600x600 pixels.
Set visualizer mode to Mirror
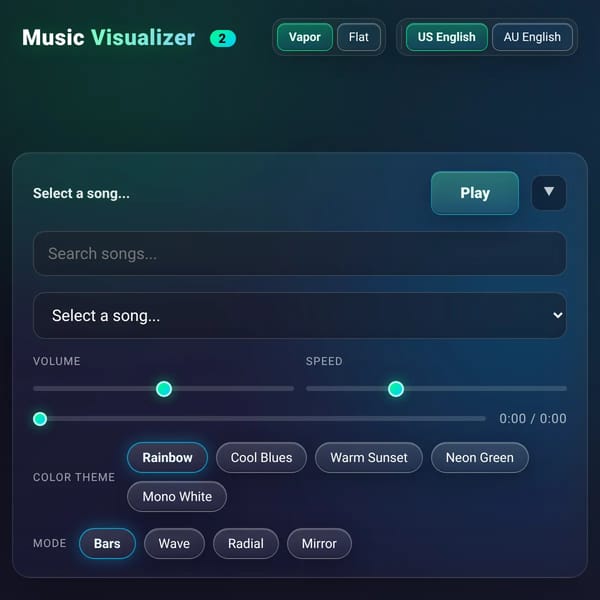pyautogui.click(x=319, y=544)
